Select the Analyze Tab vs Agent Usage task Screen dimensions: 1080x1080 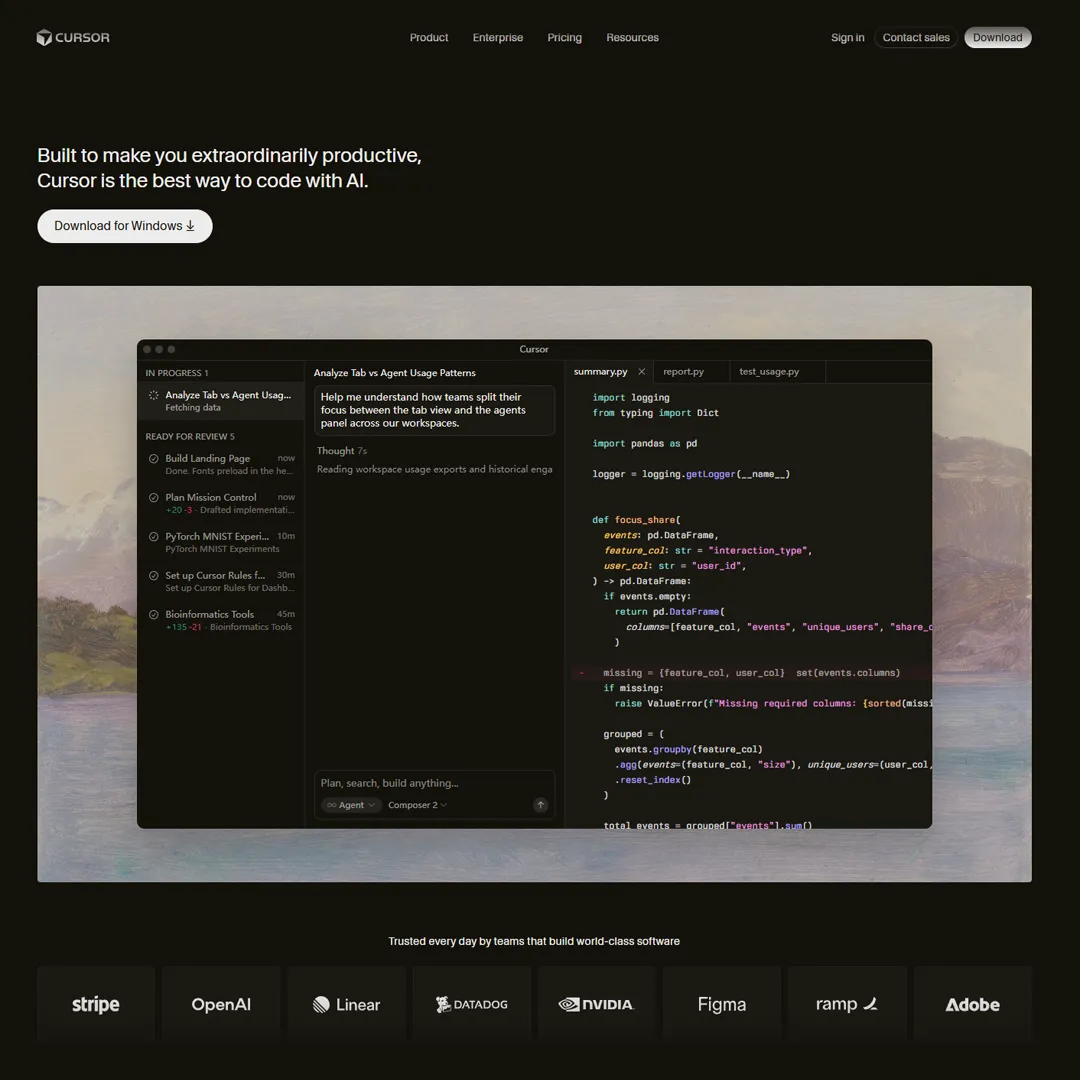pyautogui.click(x=220, y=401)
